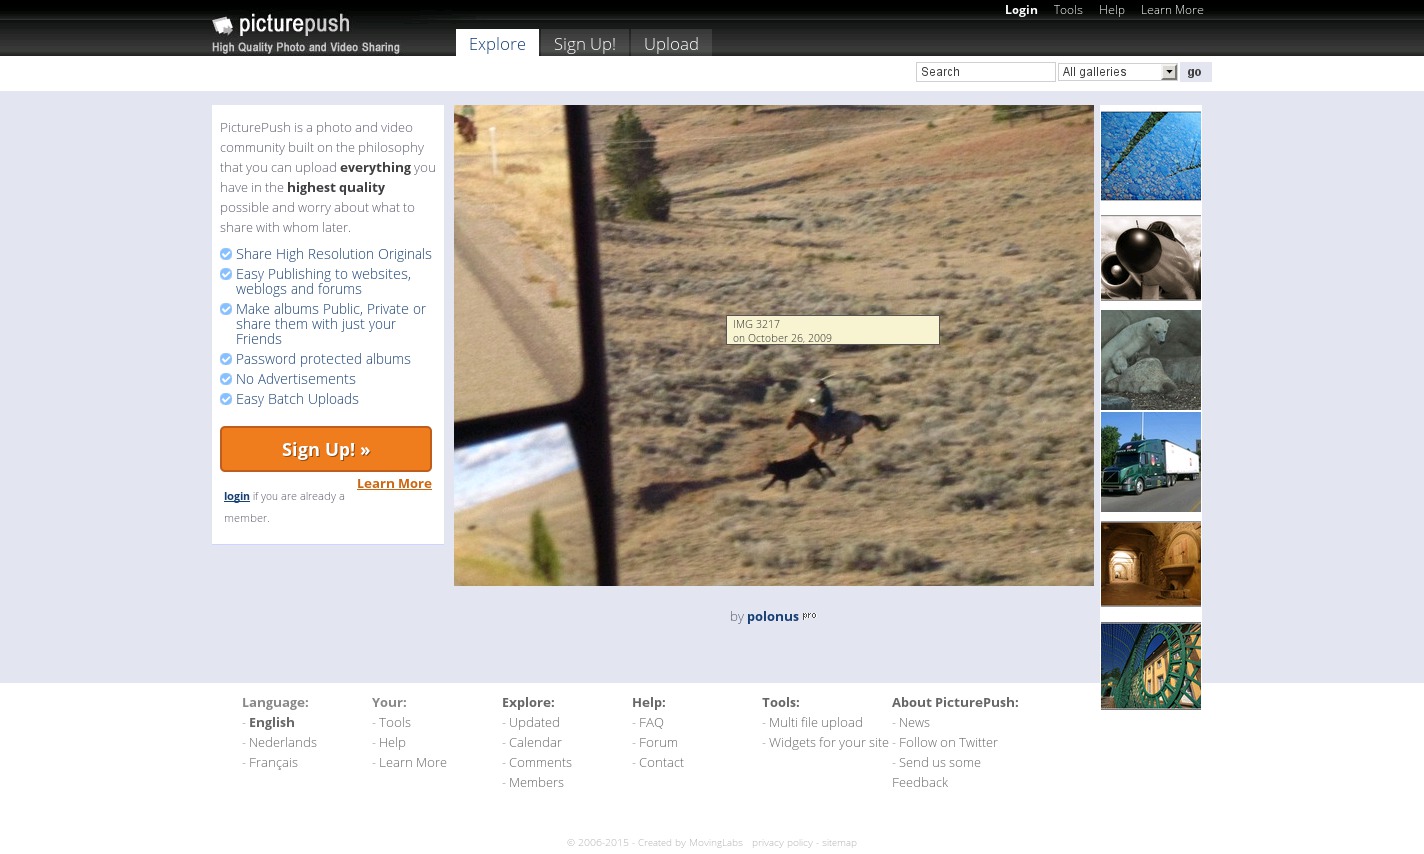Open the polar bear thumbnail
This screenshot has width=1424, height=854.
pos(1150,360)
